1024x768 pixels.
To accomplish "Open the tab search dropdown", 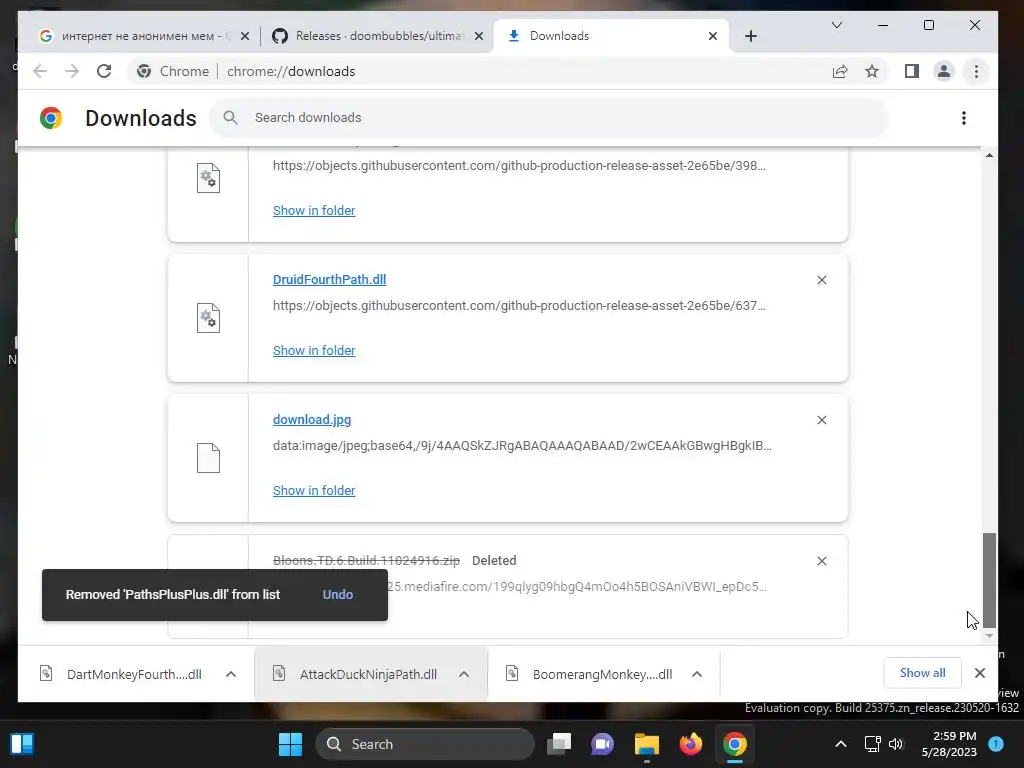I will pos(837,25).
